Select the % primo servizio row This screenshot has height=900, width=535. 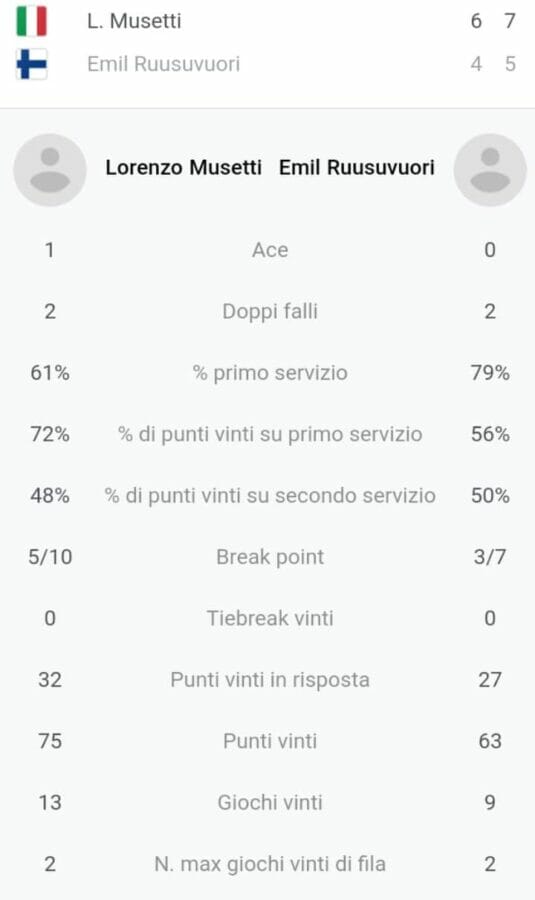pos(268,373)
